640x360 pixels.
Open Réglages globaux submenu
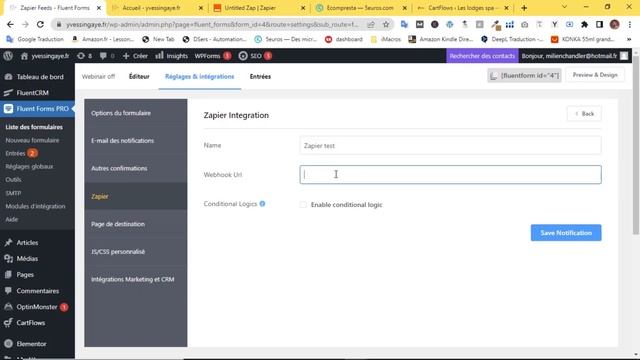[29, 166]
